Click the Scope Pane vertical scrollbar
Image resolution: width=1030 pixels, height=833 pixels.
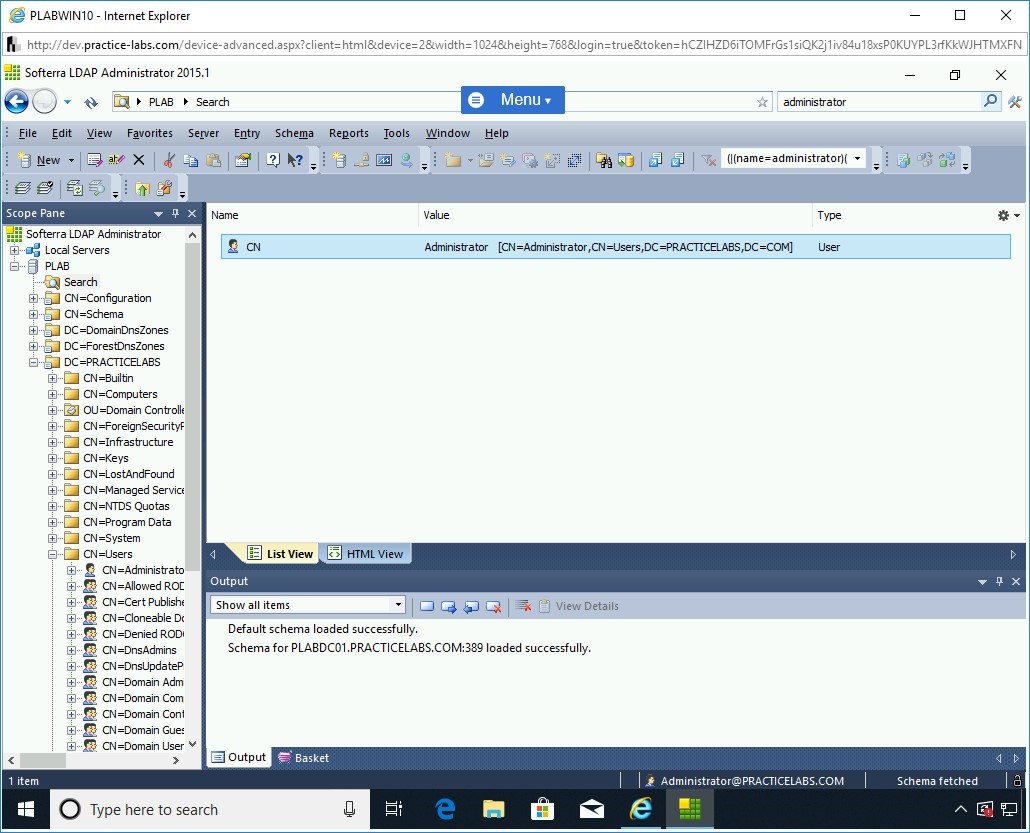[x=193, y=400]
